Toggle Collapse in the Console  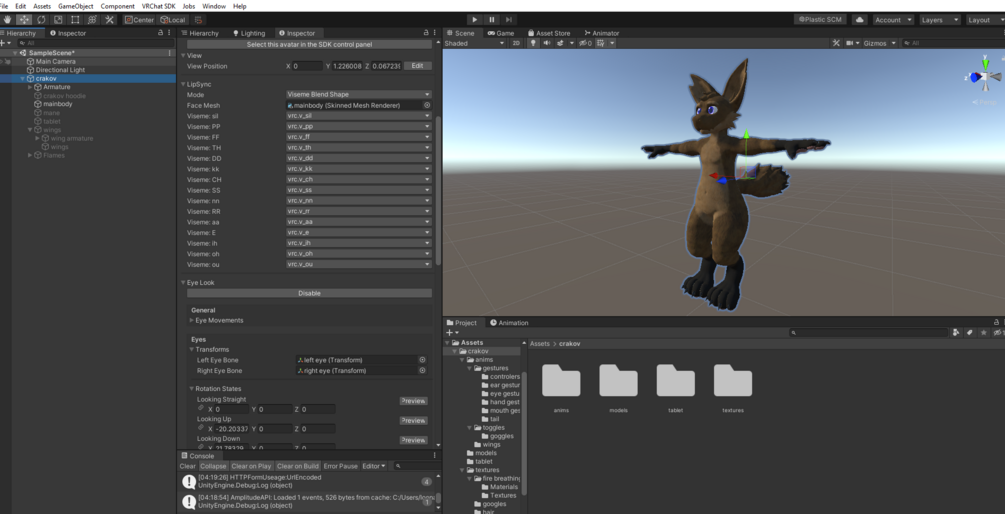[x=213, y=466]
